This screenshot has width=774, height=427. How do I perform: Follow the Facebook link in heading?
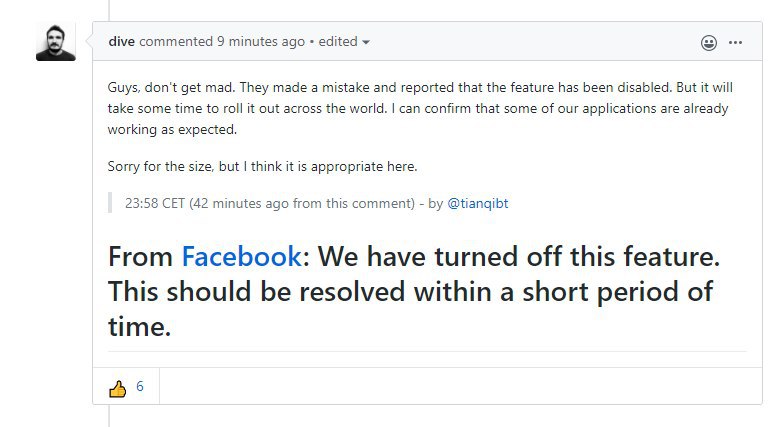click(x=241, y=257)
